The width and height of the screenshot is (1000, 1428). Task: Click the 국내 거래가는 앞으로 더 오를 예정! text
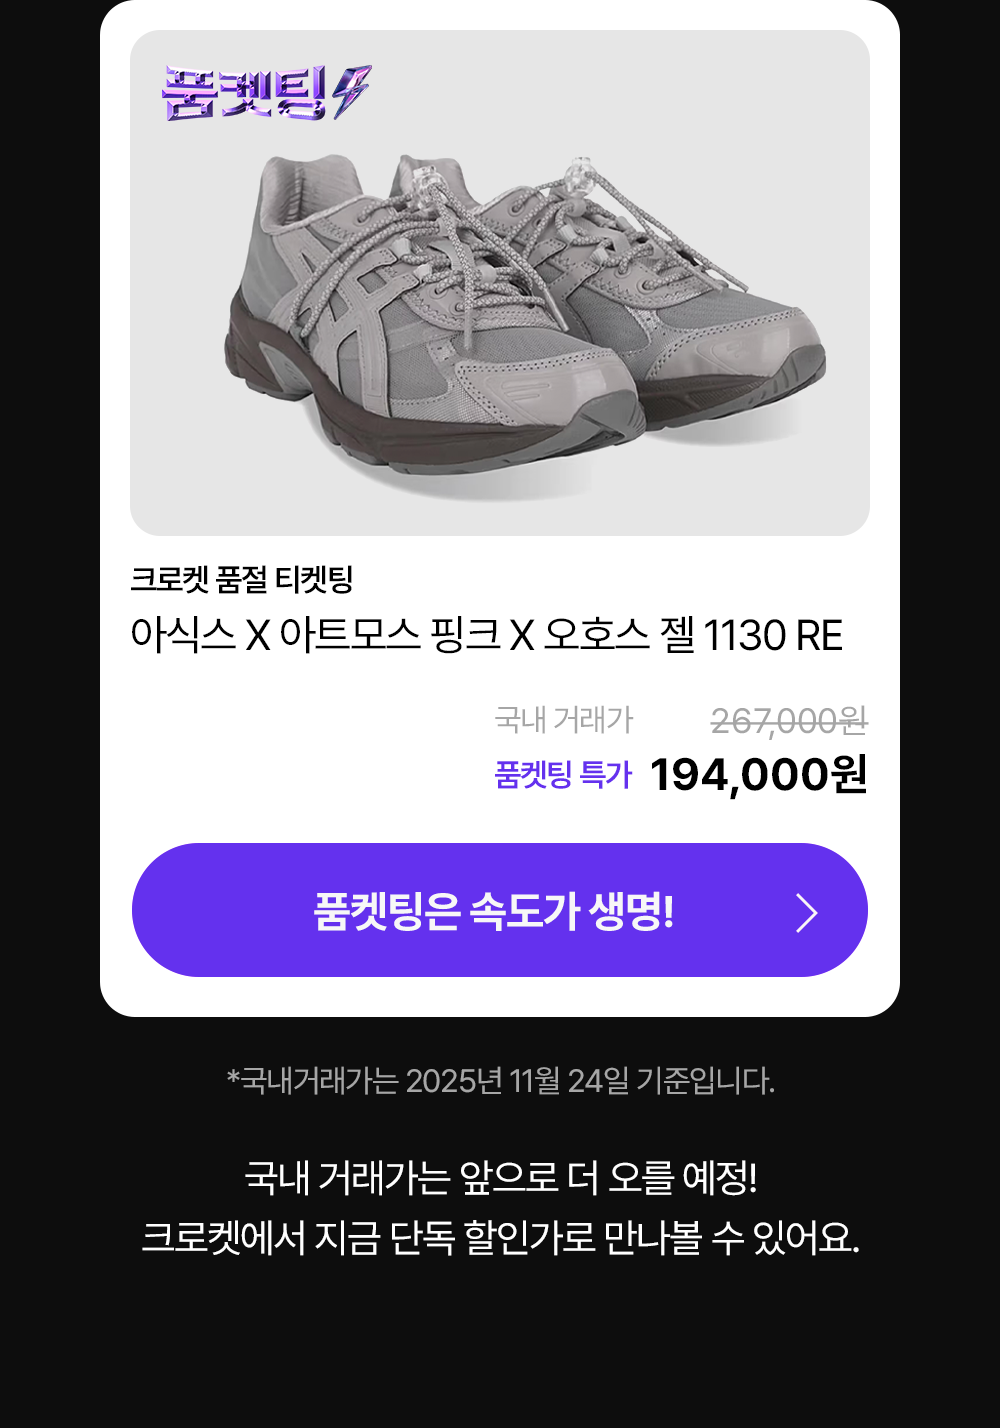(x=500, y=1177)
